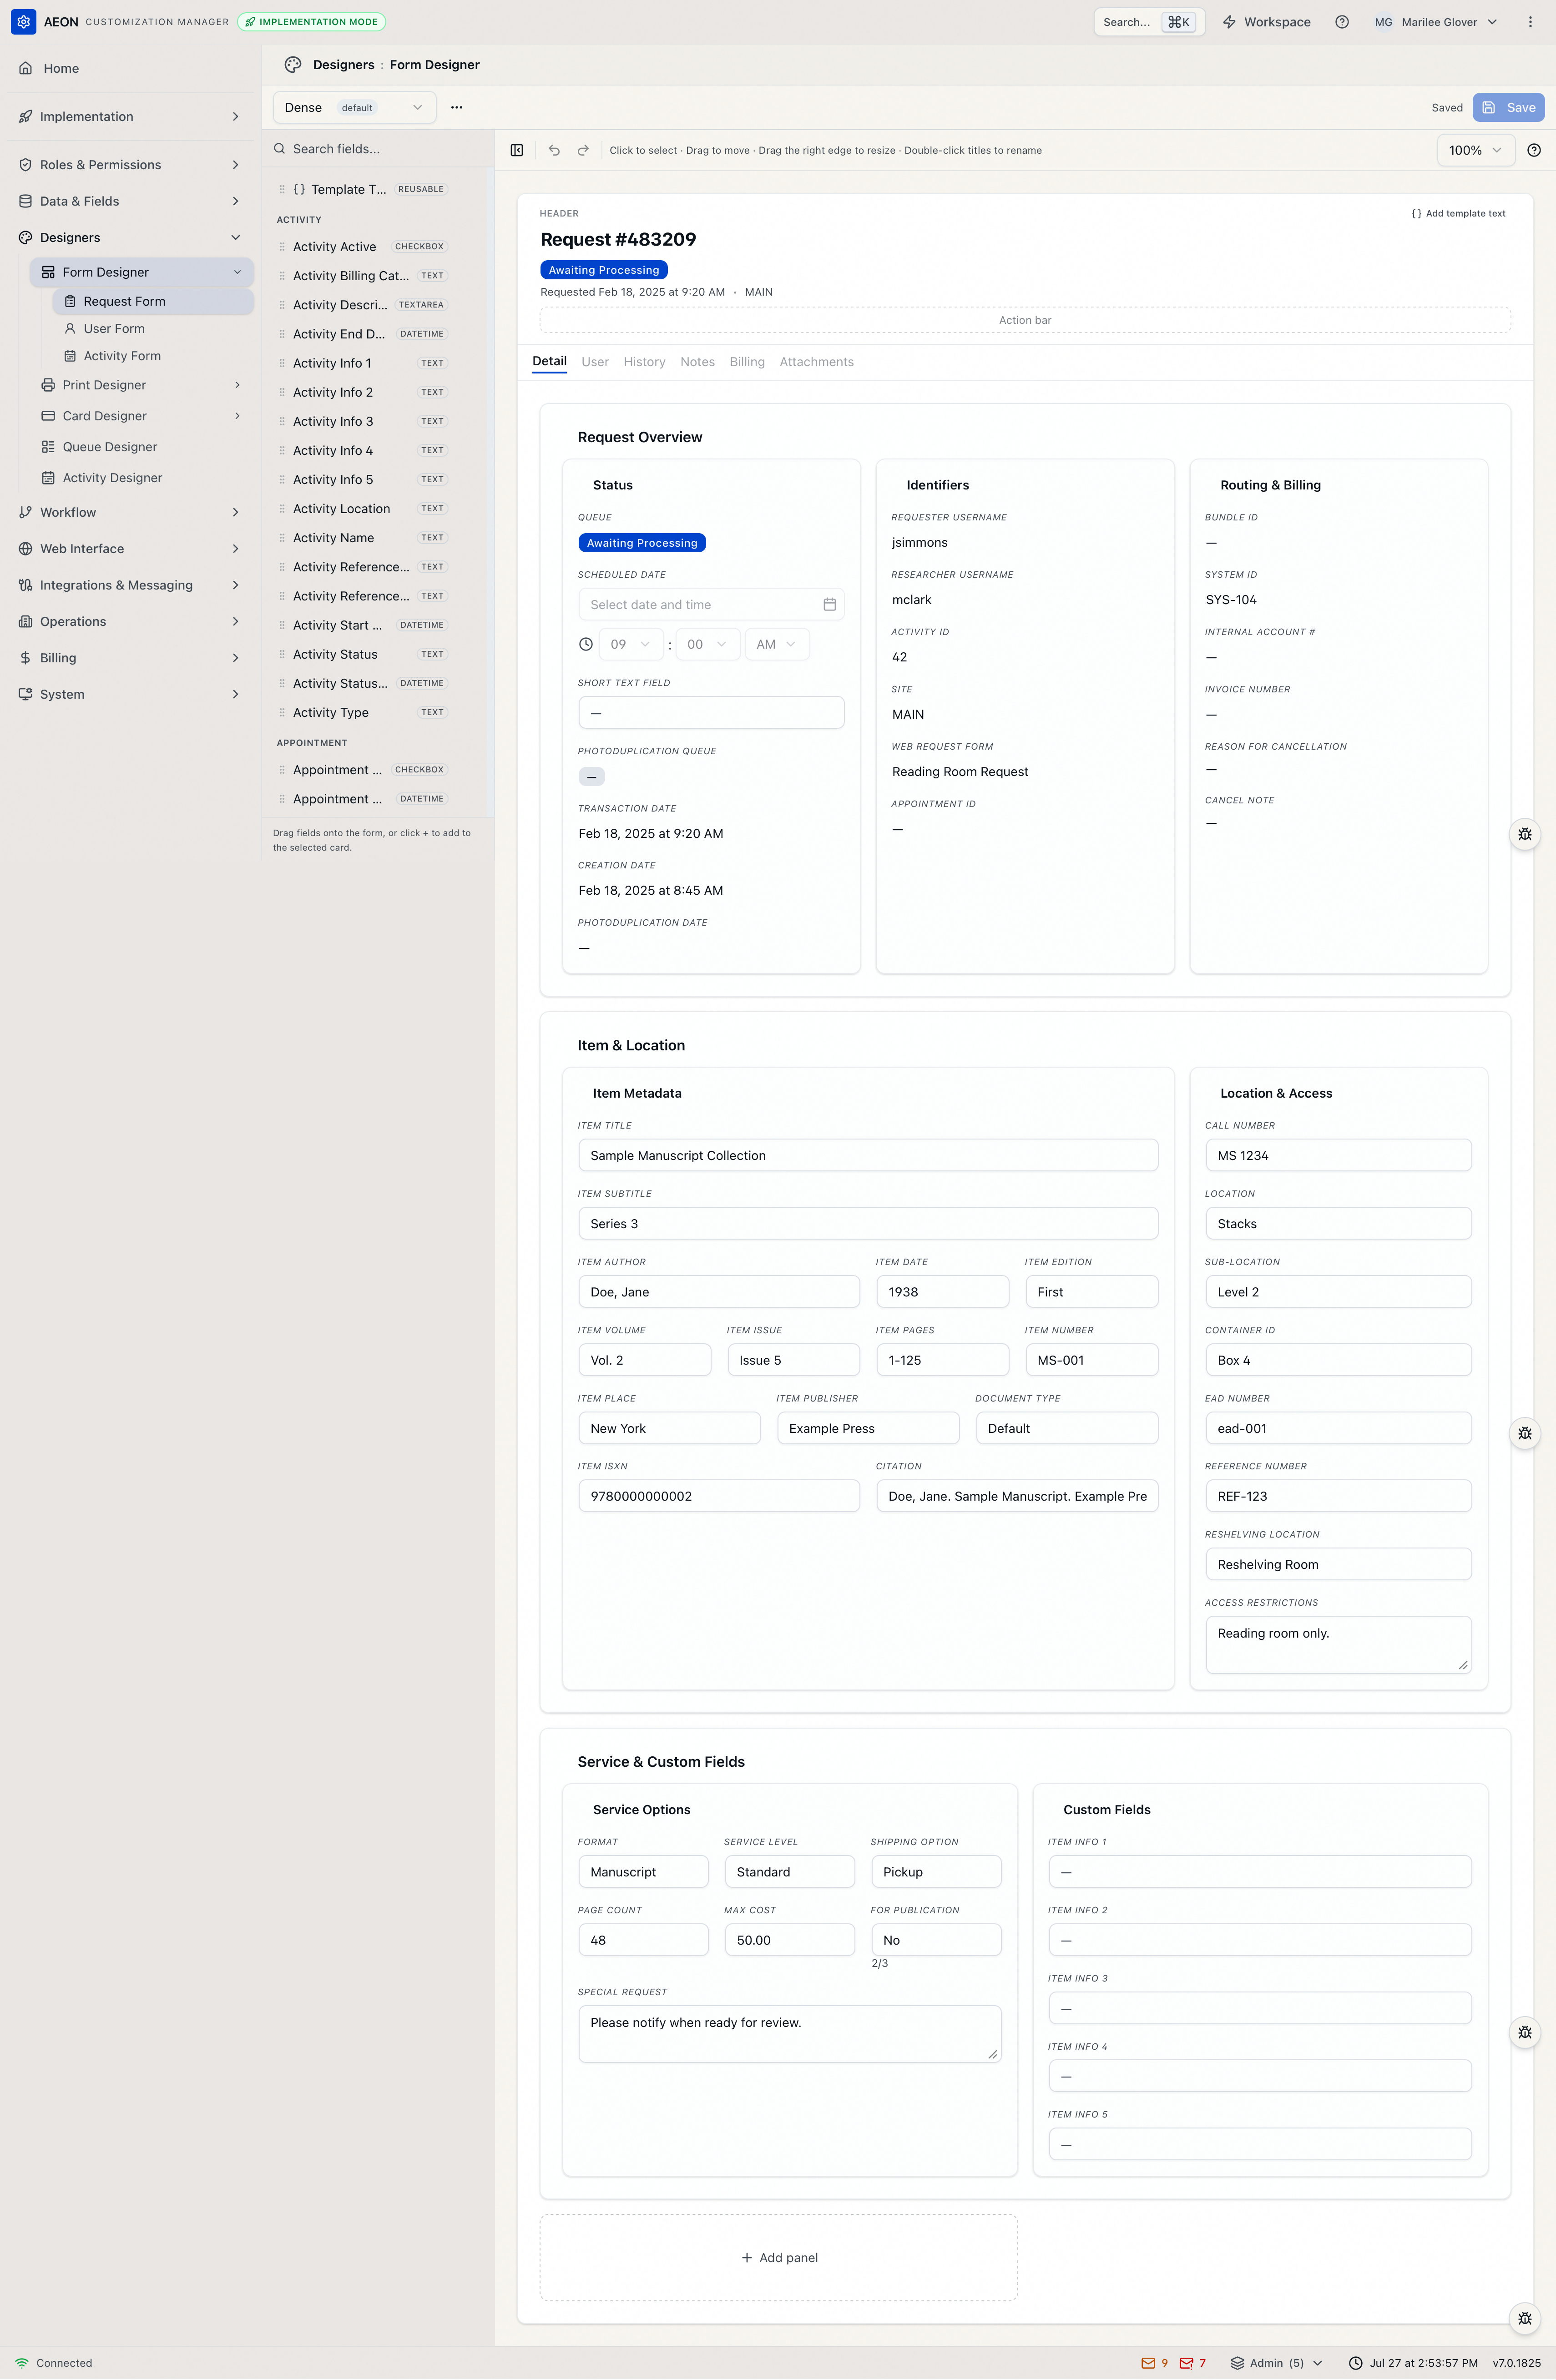Screen dimensions: 1556x2380
Task: Expand Print Designer submenu
Action: [x=237, y=385]
